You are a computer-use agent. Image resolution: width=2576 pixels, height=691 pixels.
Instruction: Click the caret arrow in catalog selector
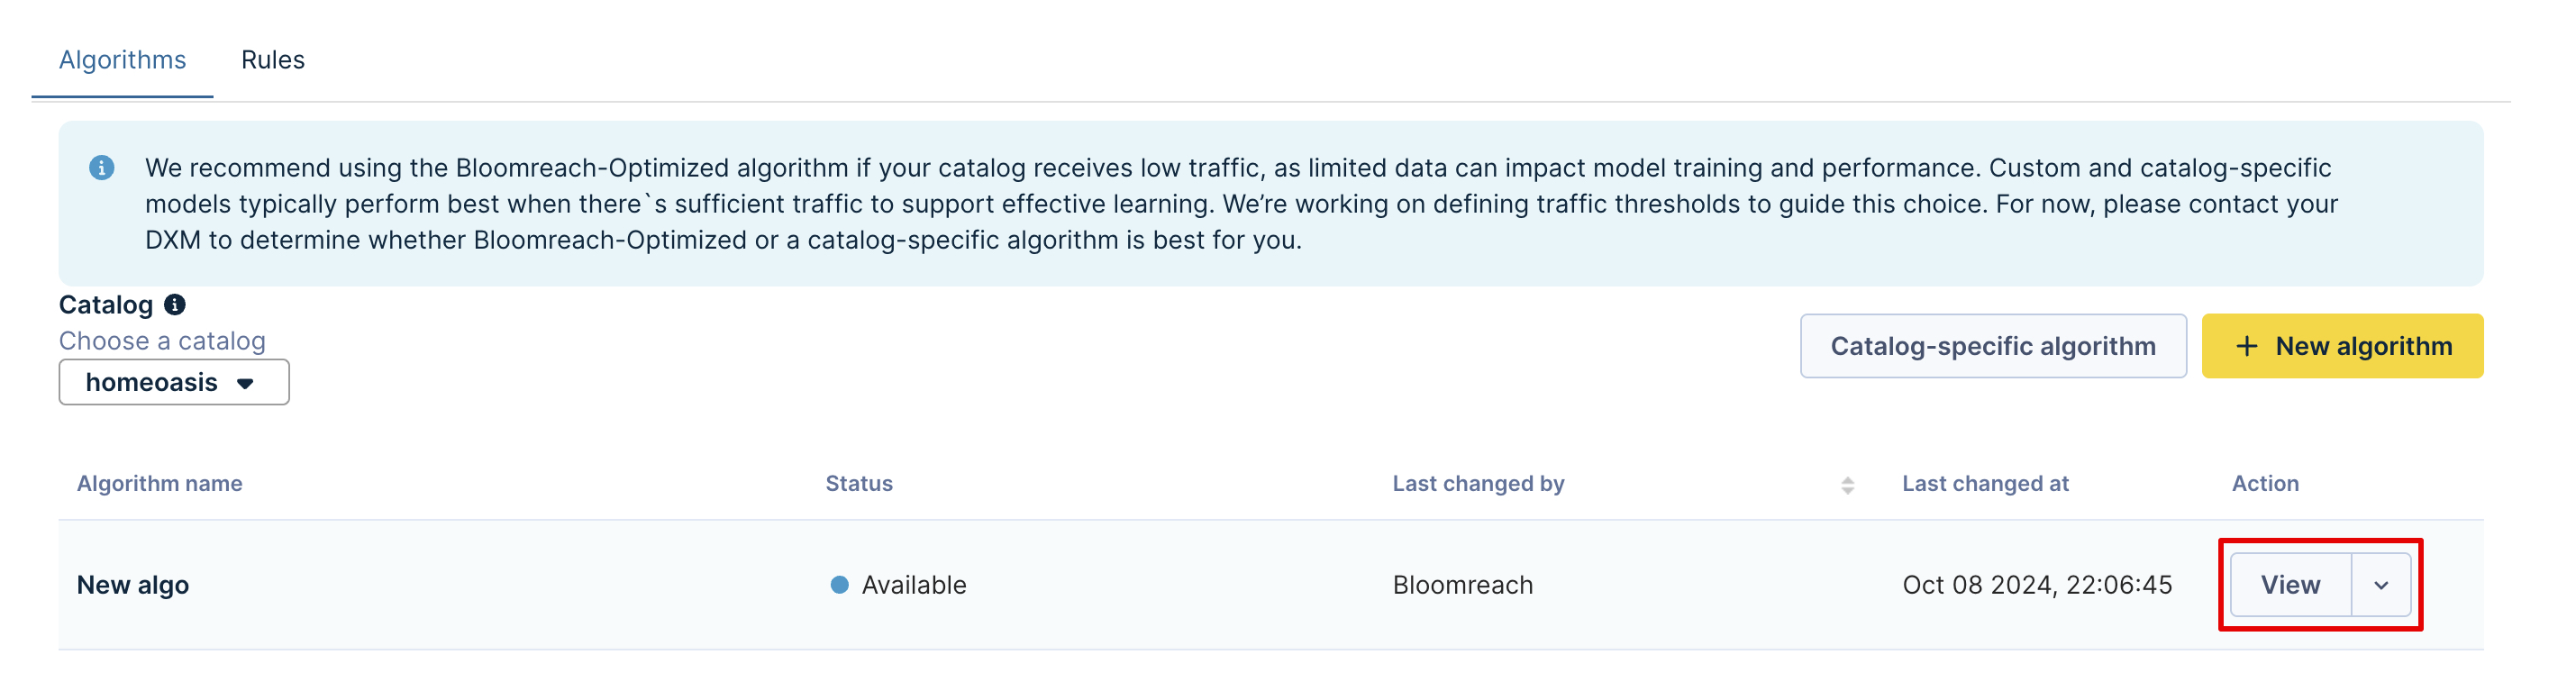[x=245, y=384]
